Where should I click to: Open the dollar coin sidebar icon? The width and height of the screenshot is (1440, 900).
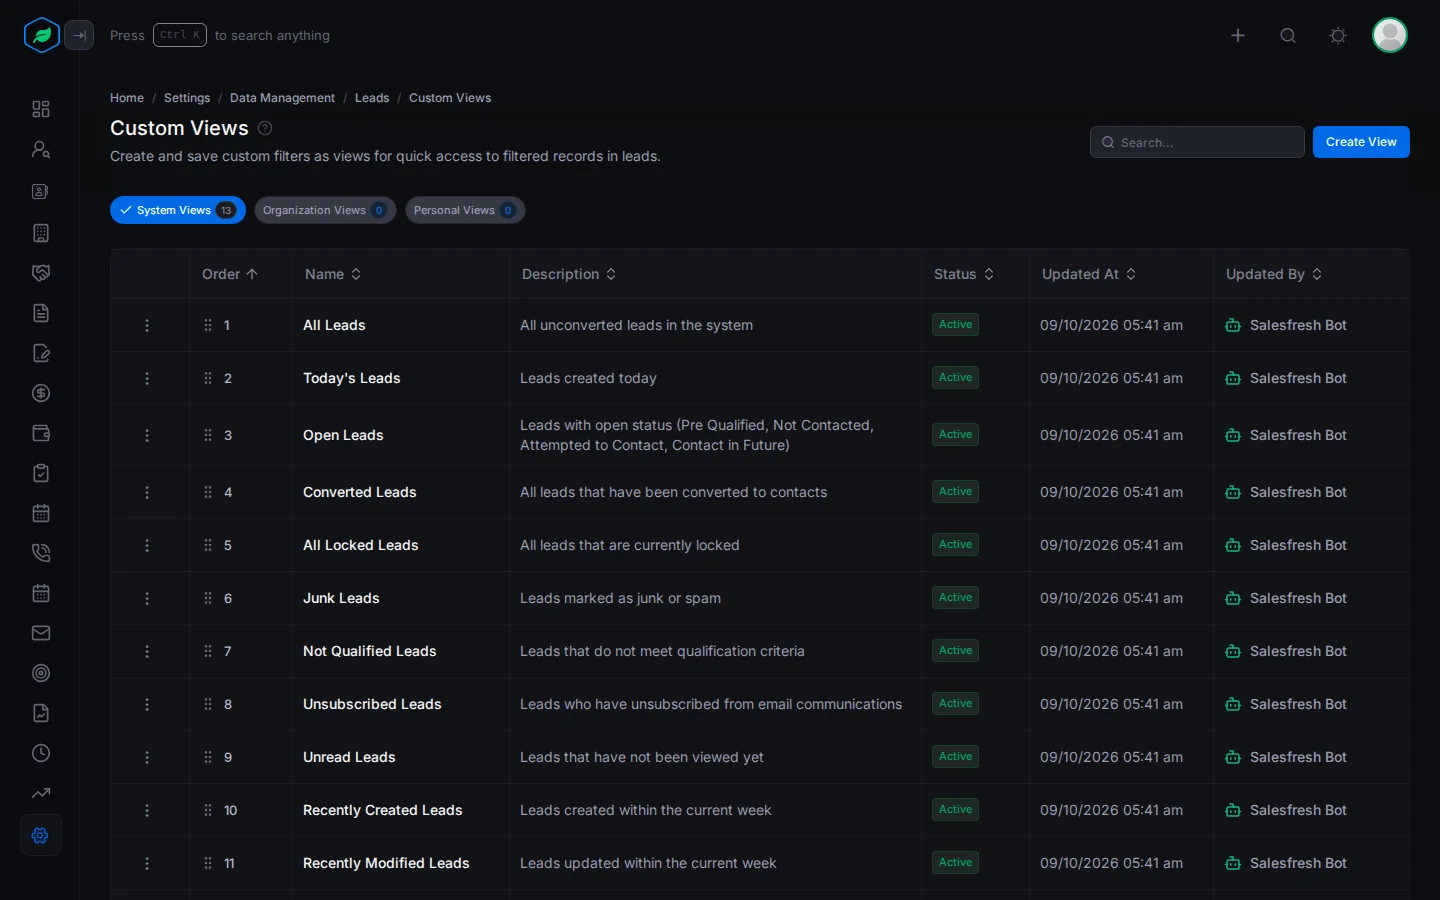pyautogui.click(x=41, y=393)
